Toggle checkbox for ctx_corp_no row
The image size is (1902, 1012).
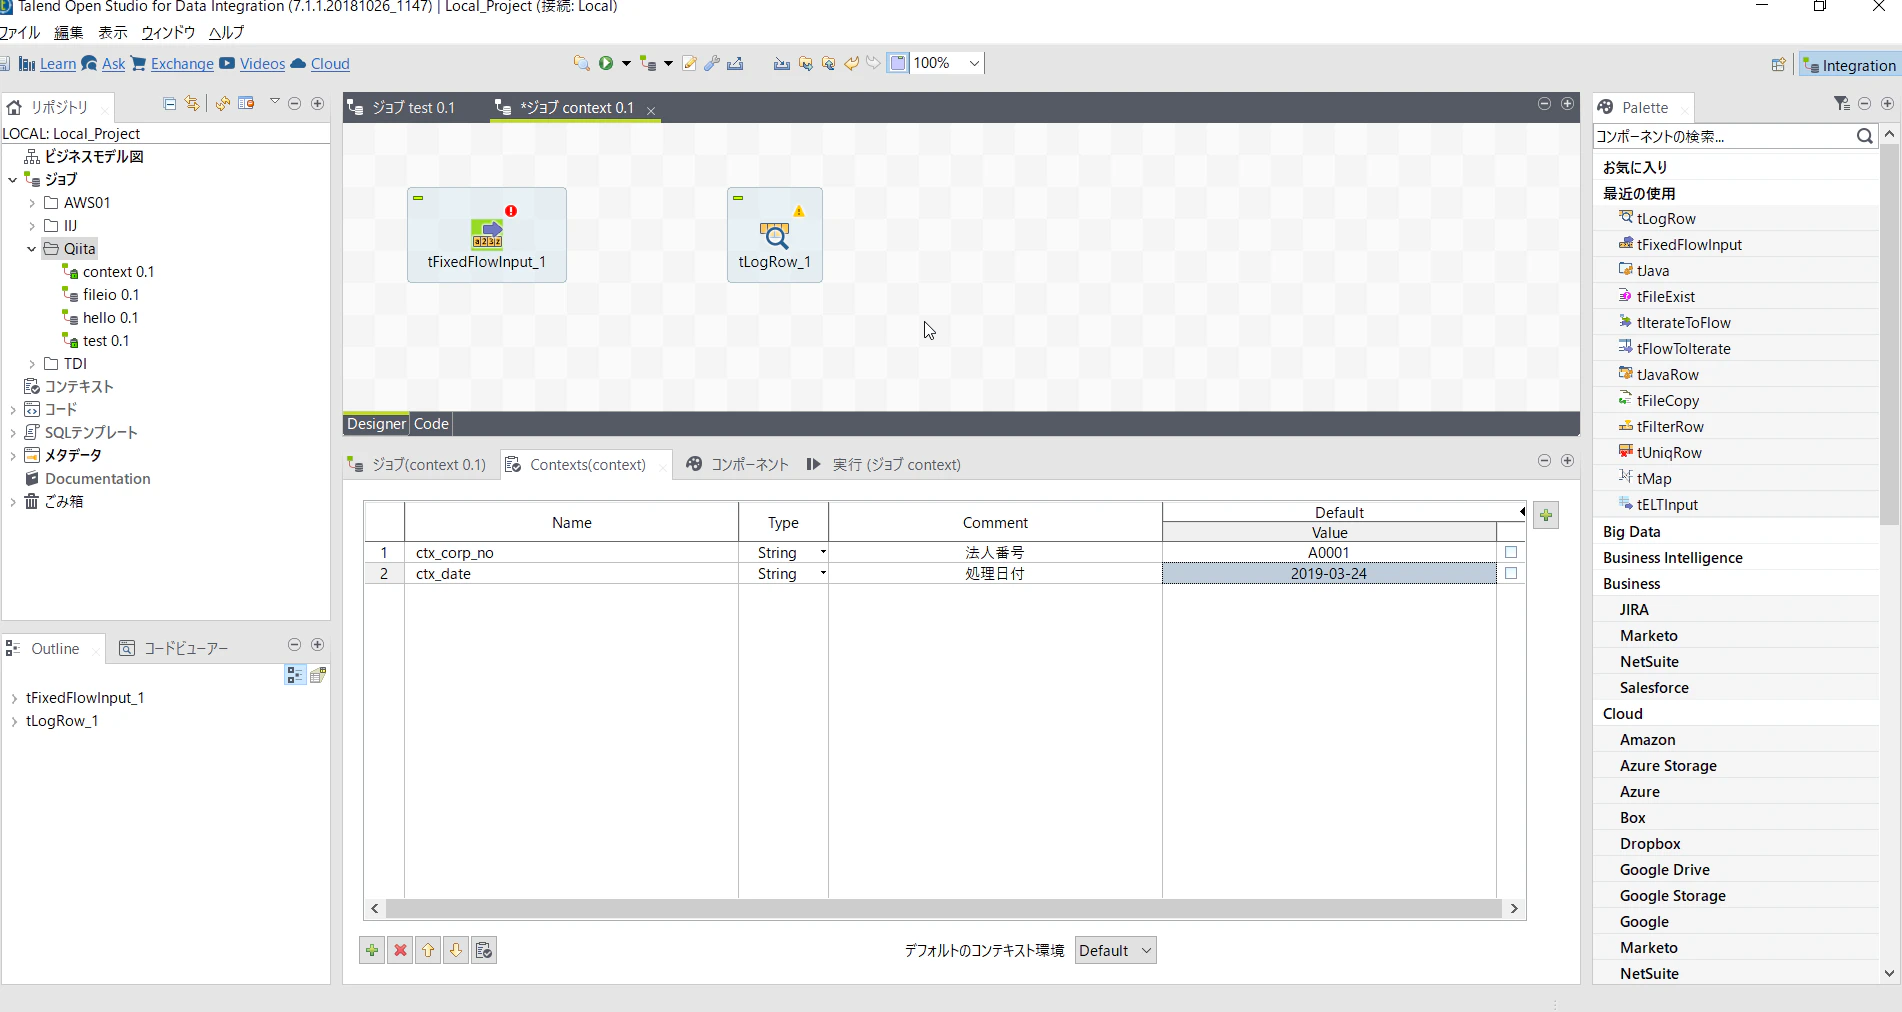coord(1511,552)
